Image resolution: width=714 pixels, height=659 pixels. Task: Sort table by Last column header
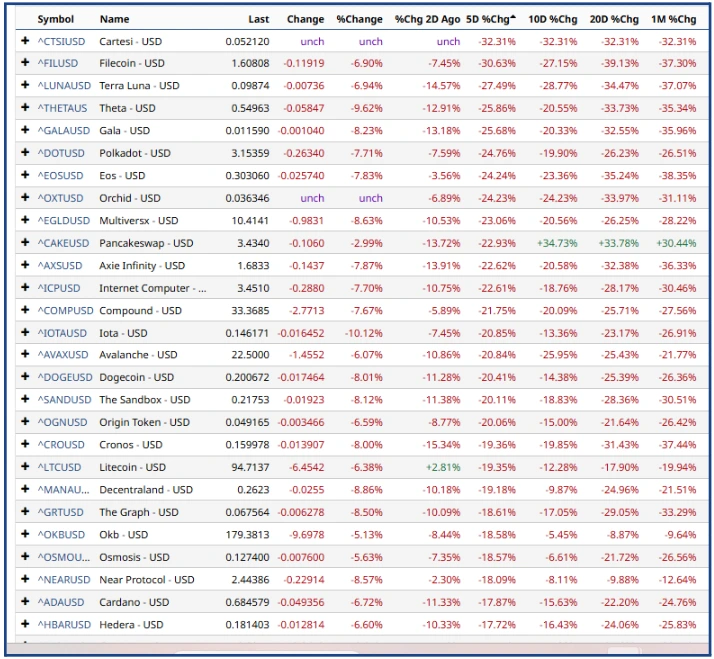pyautogui.click(x=259, y=19)
